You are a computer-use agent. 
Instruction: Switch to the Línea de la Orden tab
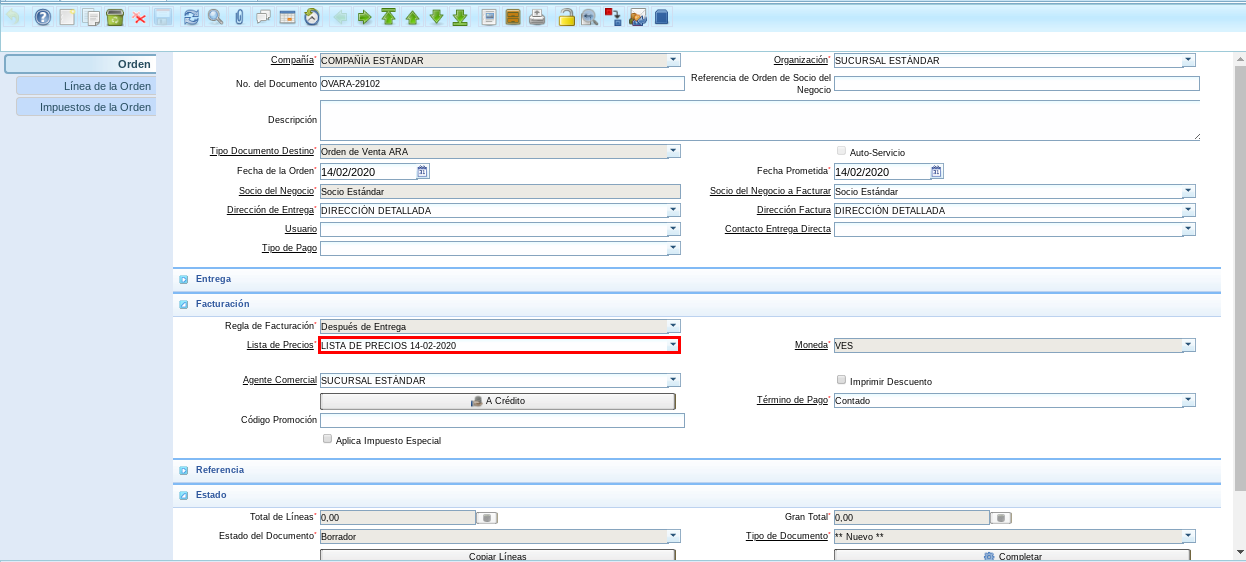(x=87, y=86)
